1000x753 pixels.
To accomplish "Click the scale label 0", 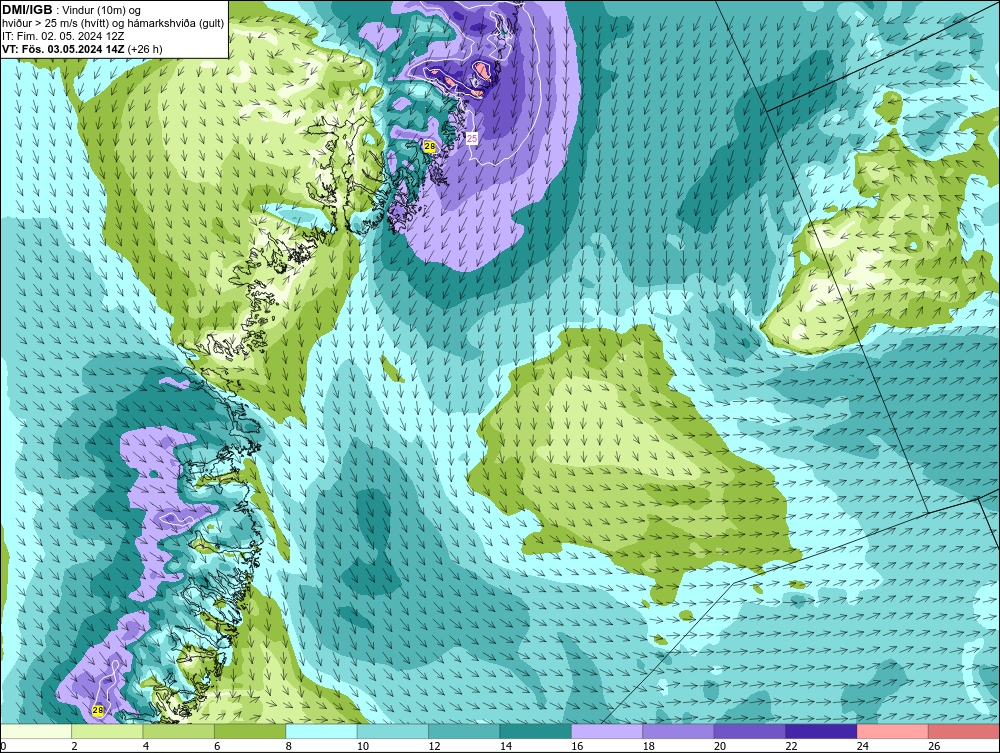I will (3, 746).
